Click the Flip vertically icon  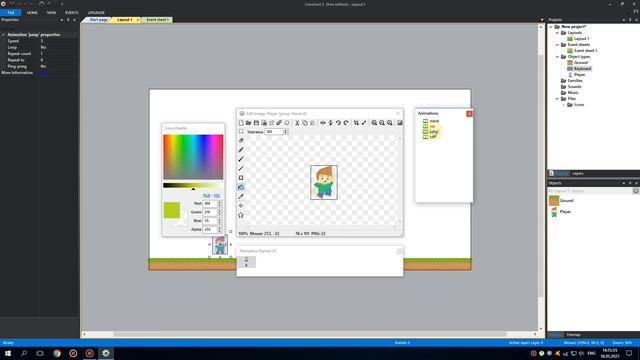[x=331, y=123]
